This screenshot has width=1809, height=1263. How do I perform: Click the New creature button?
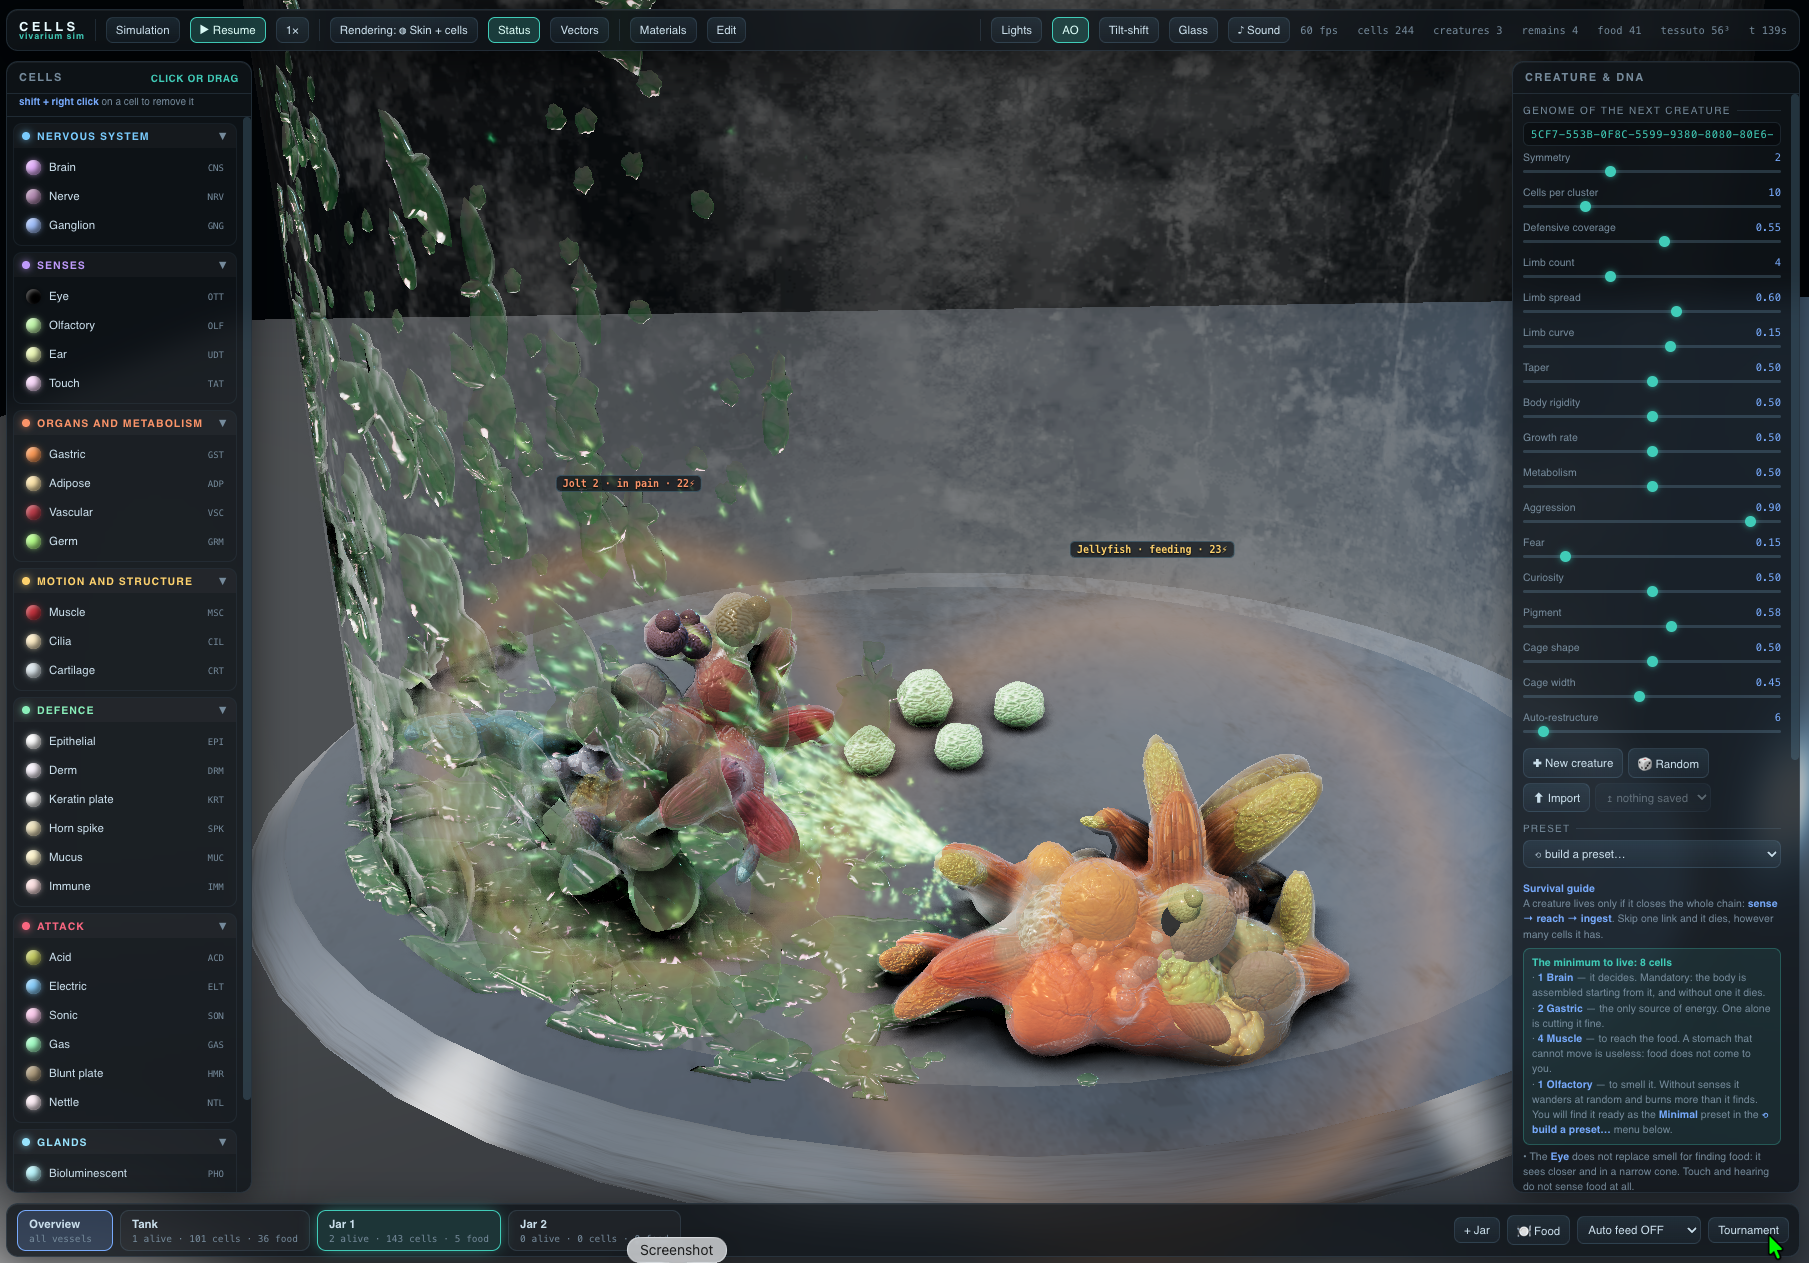coord(1573,764)
